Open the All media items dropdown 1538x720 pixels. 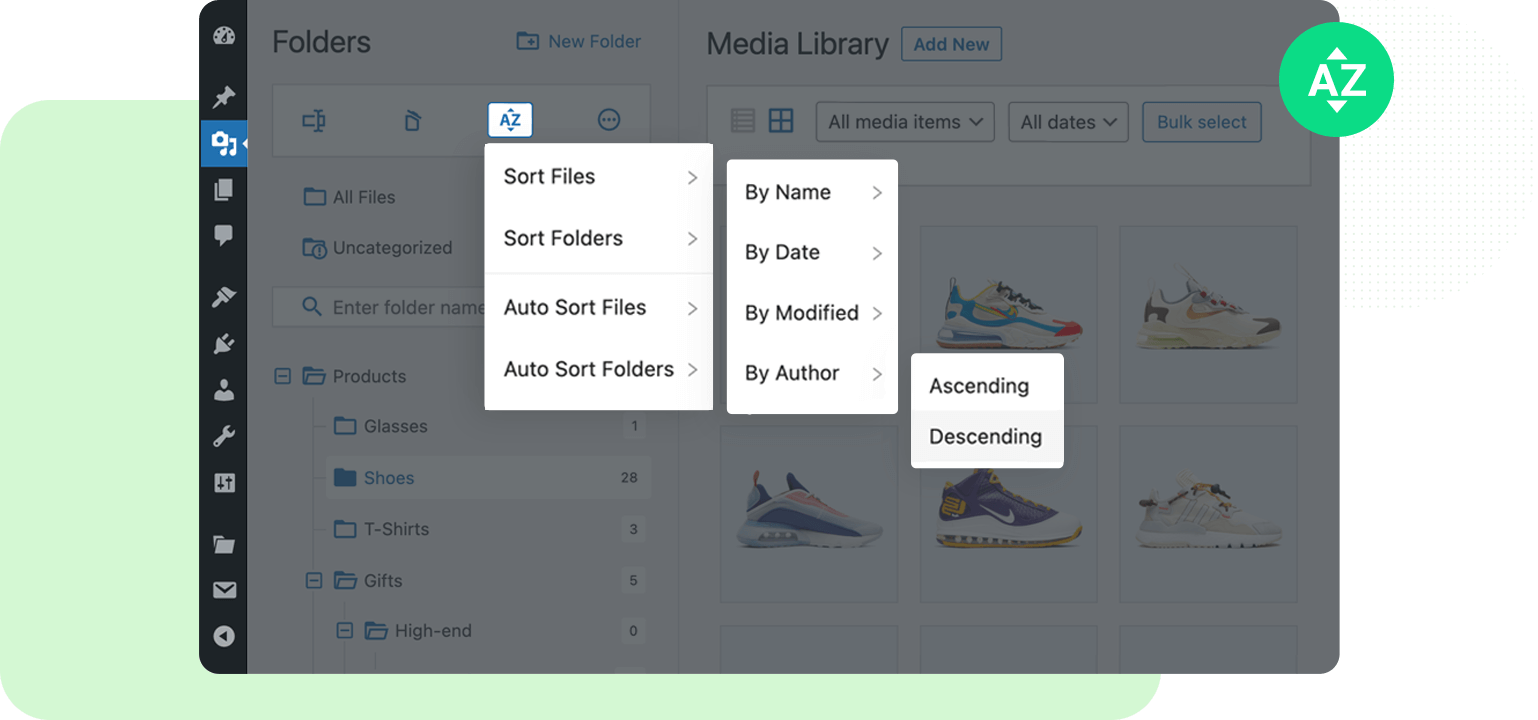pos(905,122)
